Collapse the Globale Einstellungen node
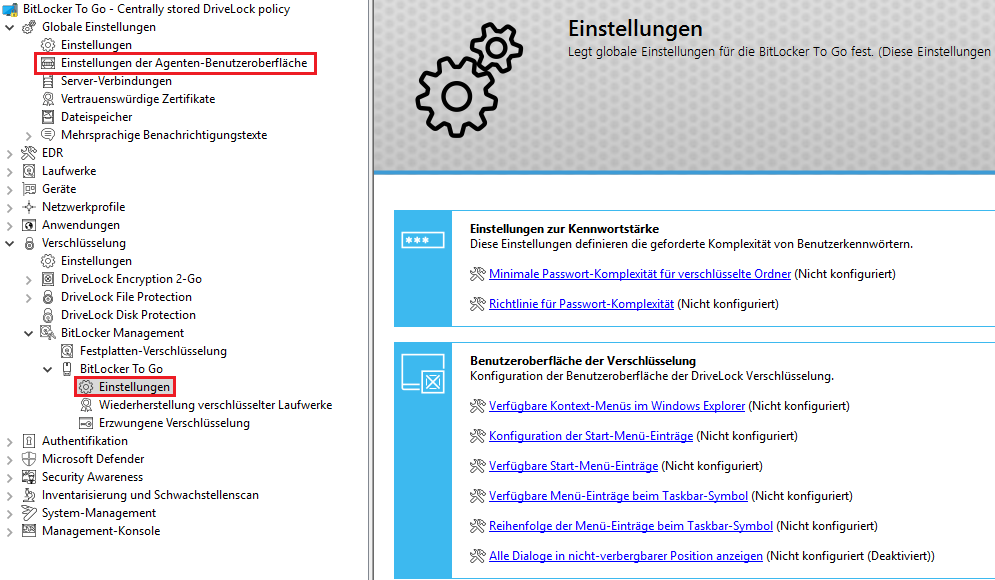Image resolution: width=995 pixels, height=580 pixels. pyautogui.click(x=10, y=27)
